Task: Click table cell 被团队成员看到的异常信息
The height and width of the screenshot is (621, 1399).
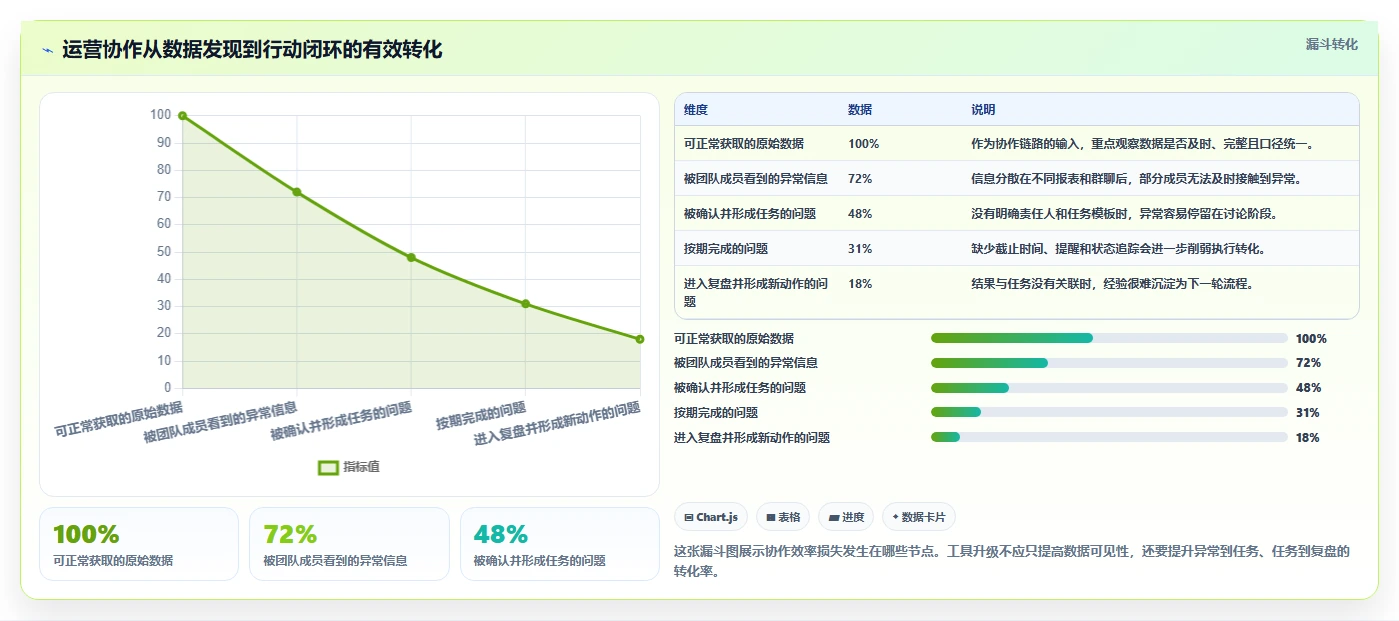Action: click(x=756, y=179)
